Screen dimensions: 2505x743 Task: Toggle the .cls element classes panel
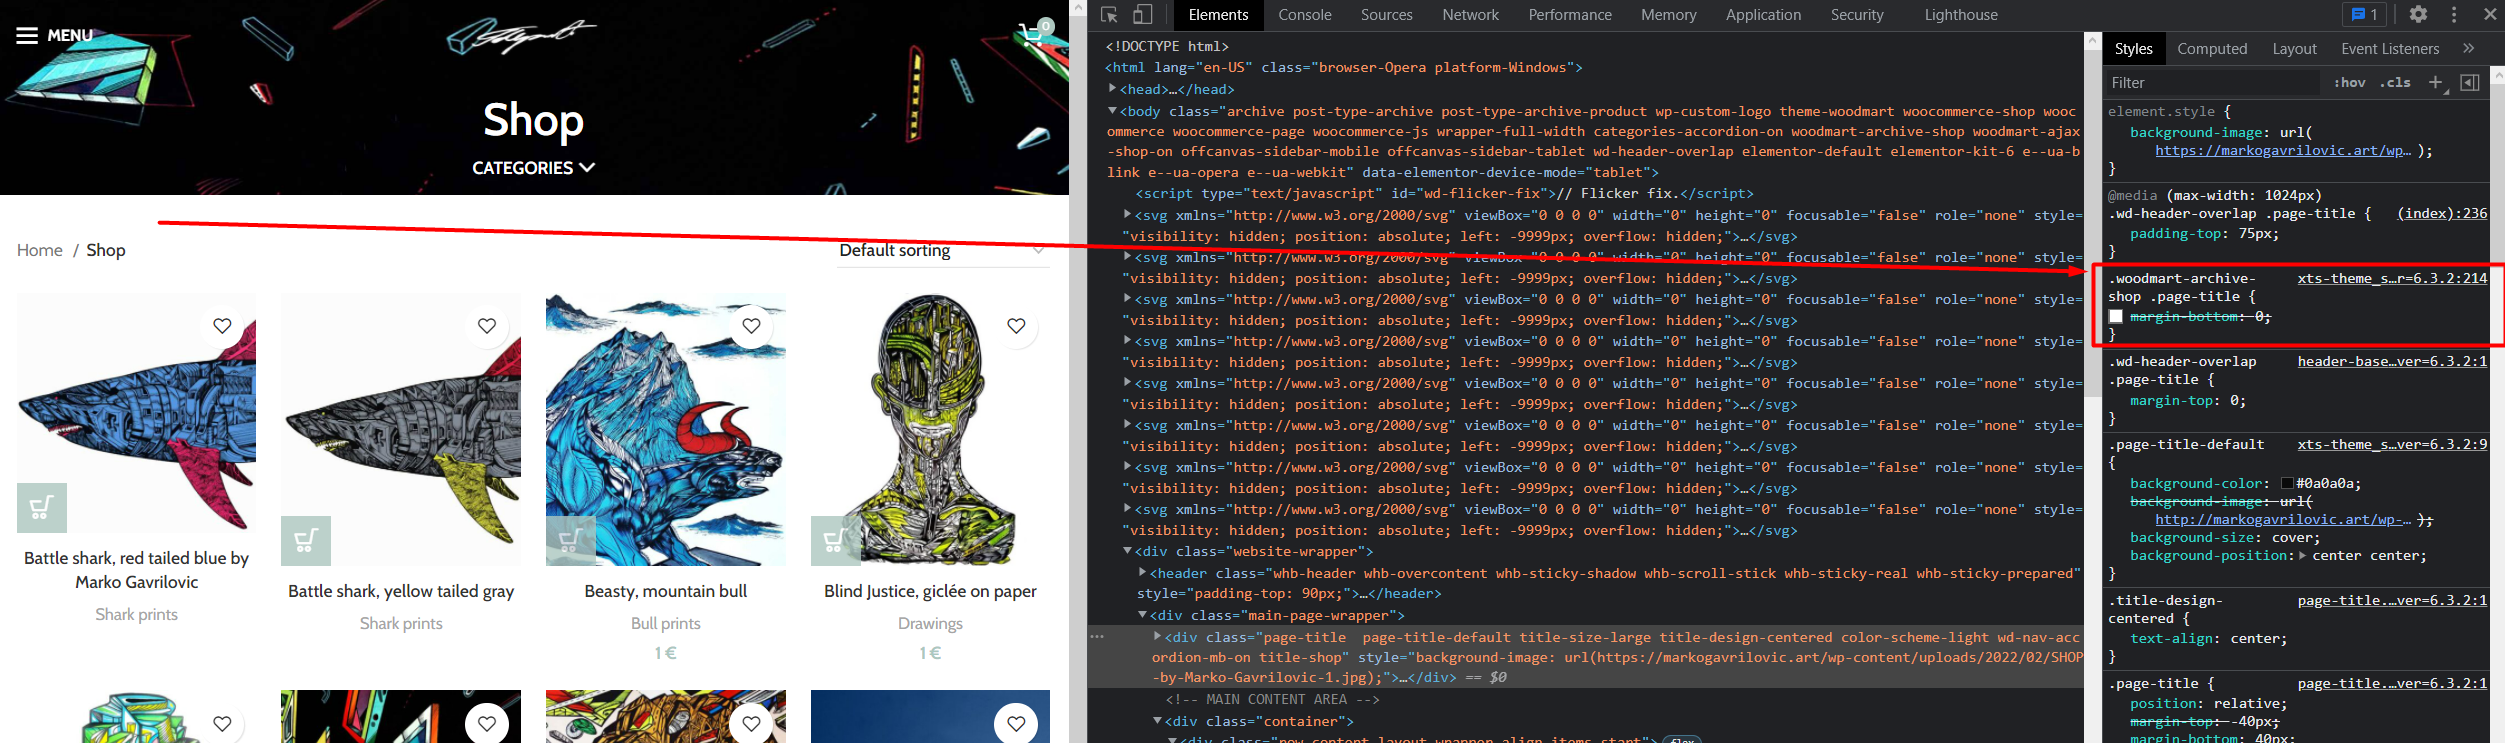point(2394,83)
